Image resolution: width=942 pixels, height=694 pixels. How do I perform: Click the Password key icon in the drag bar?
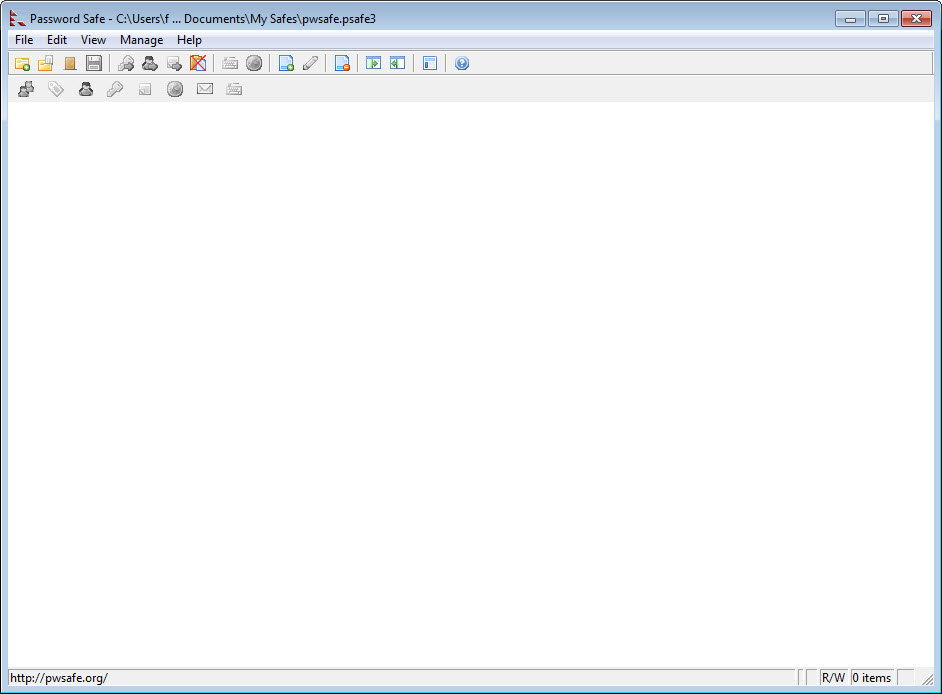pyautogui.click(x=115, y=89)
